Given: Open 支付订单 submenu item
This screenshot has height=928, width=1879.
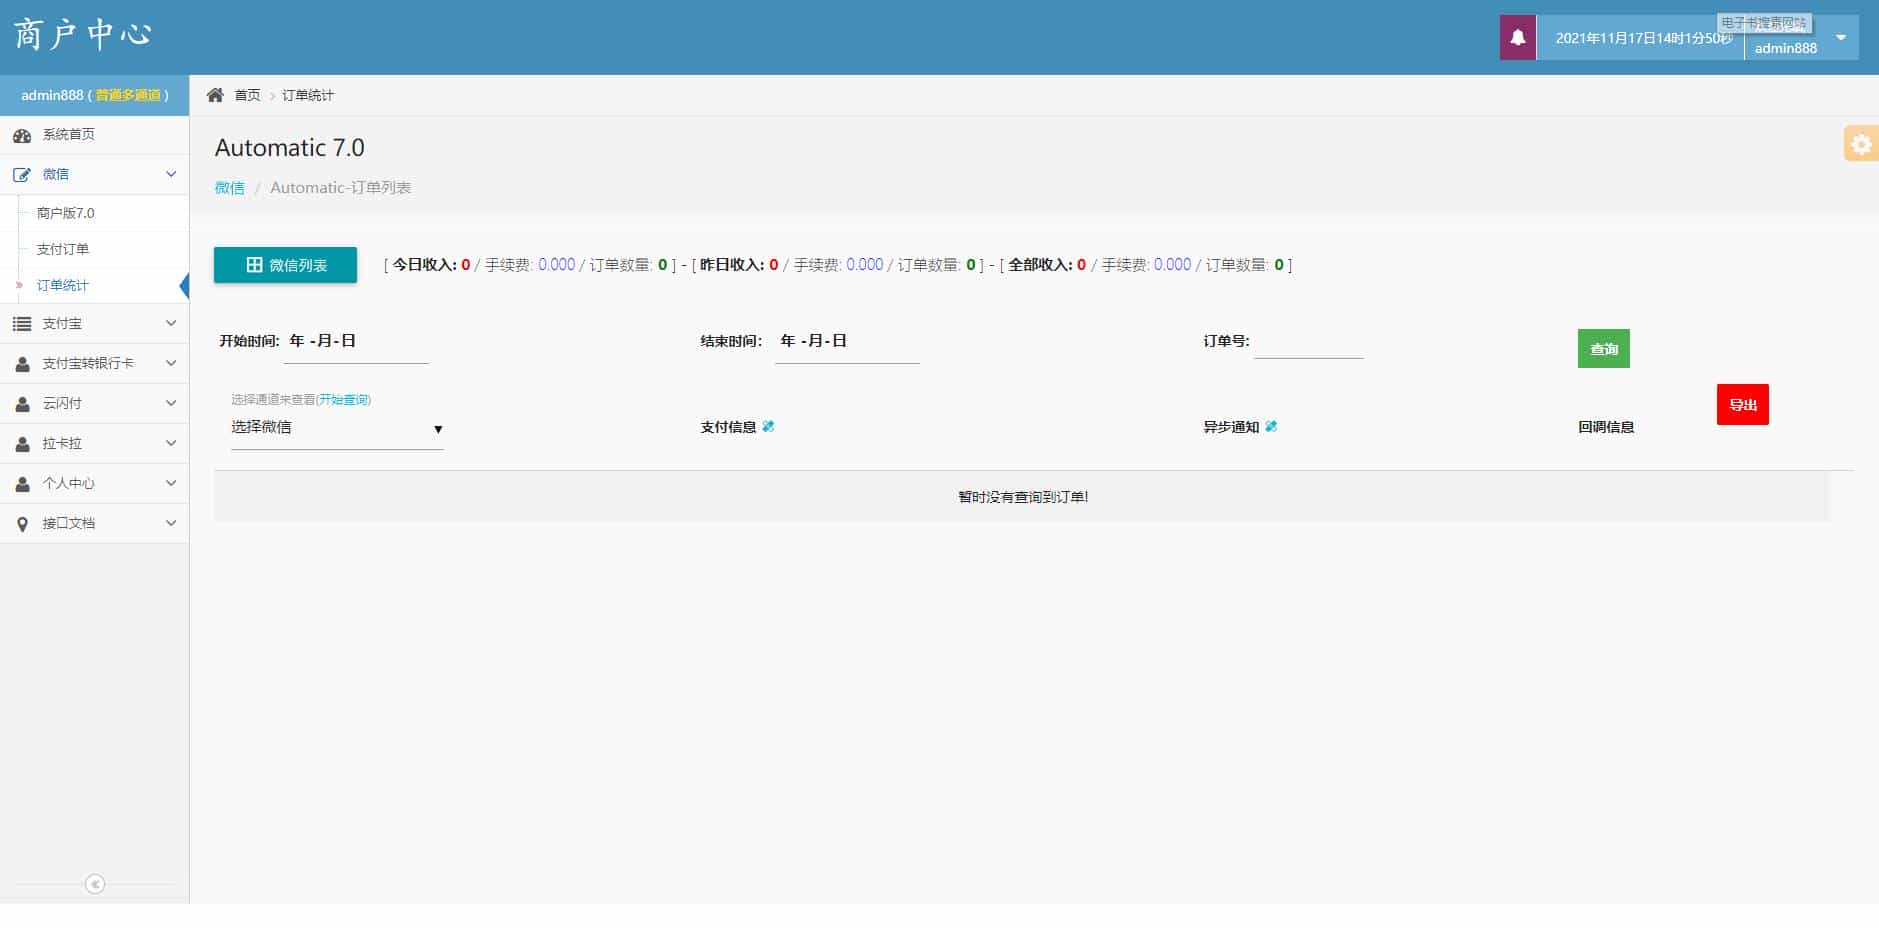Looking at the screenshot, I should (x=63, y=249).
